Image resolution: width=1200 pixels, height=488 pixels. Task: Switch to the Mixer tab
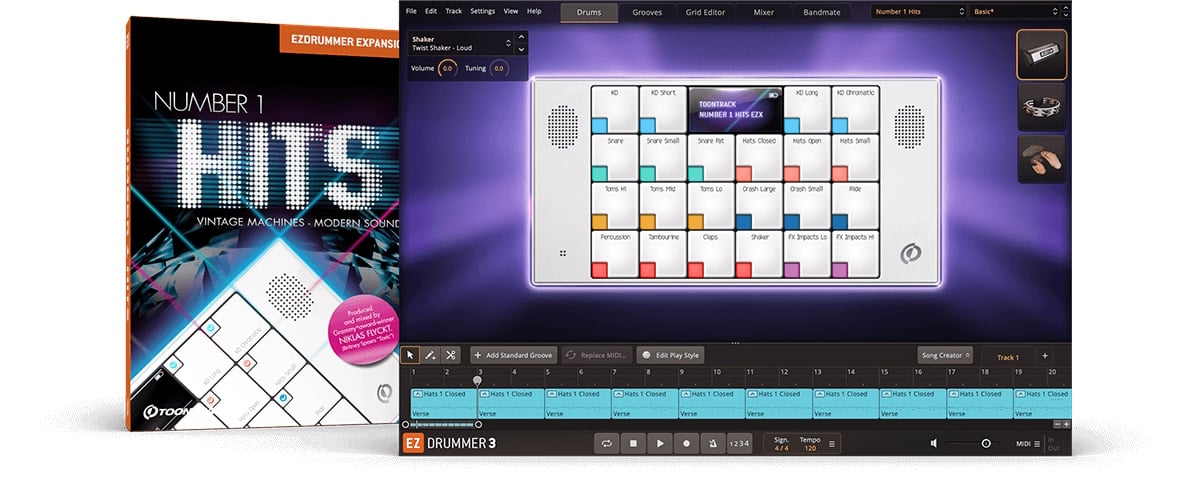click(764, 13)
